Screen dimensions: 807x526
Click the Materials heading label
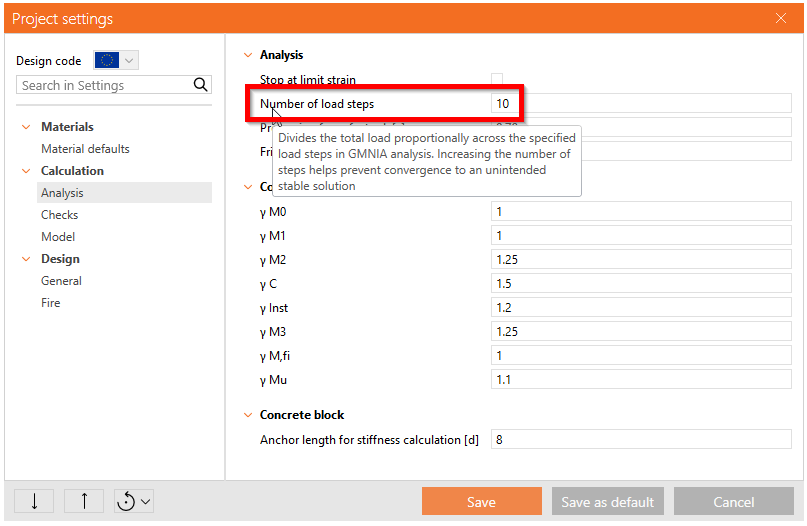(x=67, y=127)
